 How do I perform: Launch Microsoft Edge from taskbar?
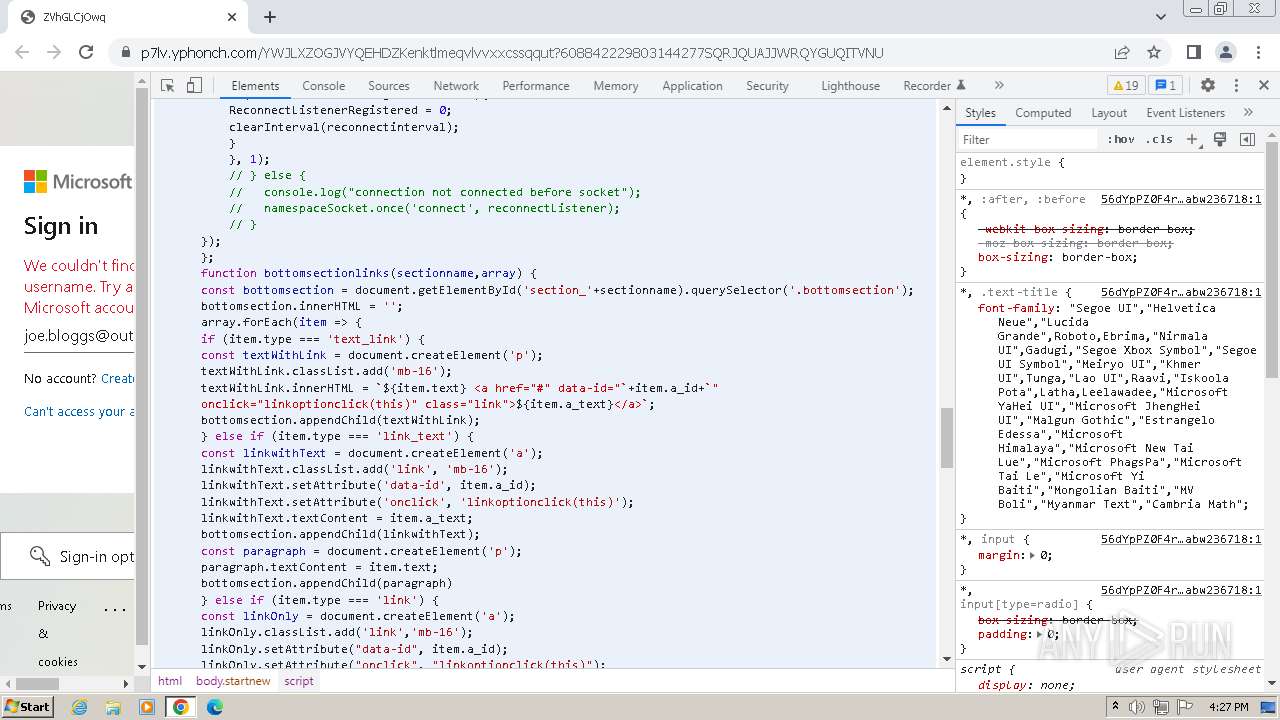[x=215, y=707]
